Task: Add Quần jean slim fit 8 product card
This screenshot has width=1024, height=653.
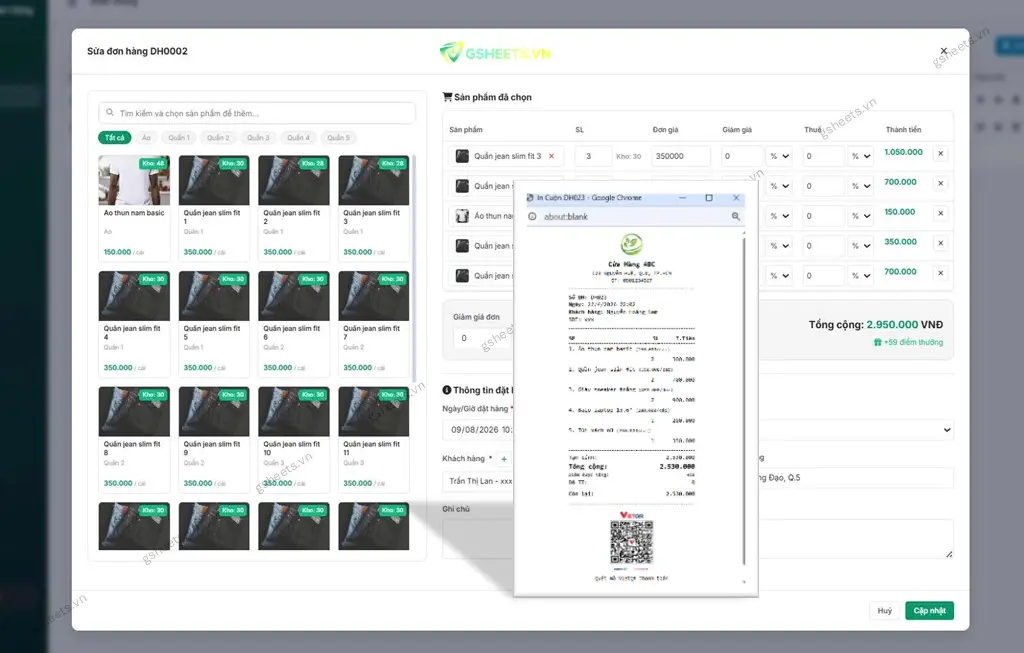Action: coord(134,439)
